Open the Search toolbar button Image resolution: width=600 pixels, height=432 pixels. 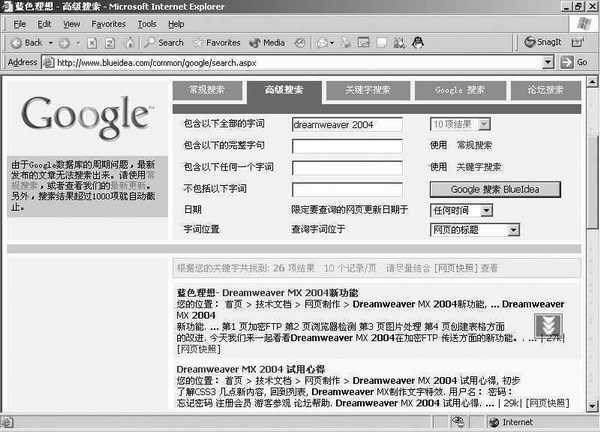point(164,43)
